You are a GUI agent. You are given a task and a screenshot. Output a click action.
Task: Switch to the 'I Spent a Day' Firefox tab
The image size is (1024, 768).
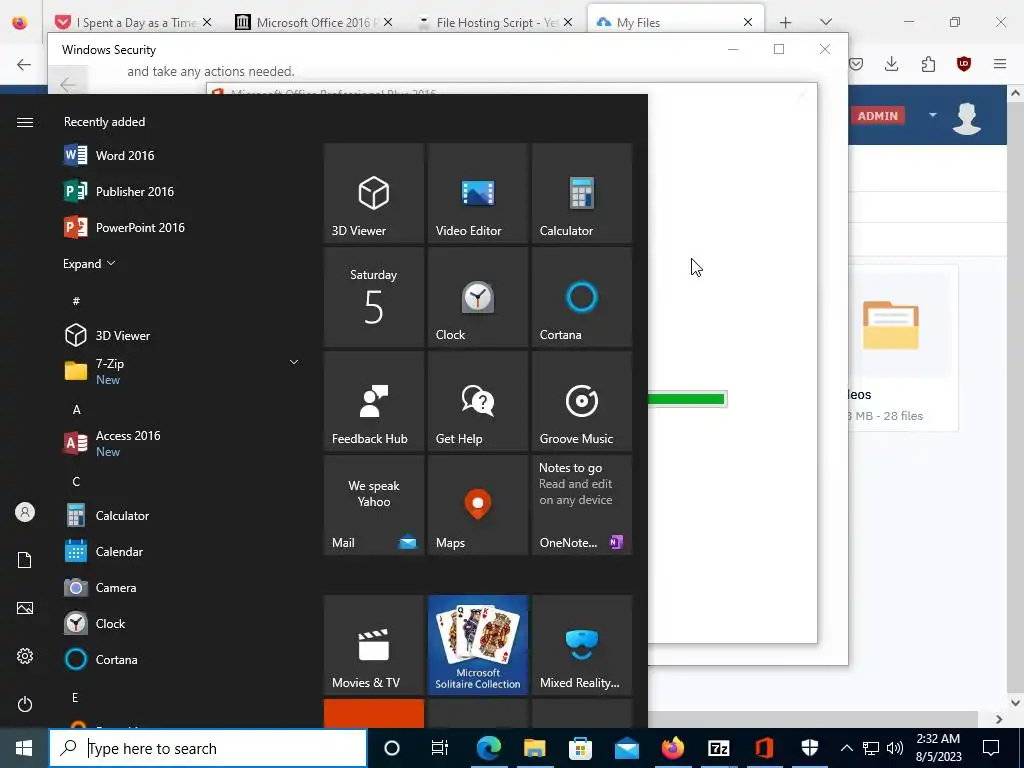[x=135, y=22]
